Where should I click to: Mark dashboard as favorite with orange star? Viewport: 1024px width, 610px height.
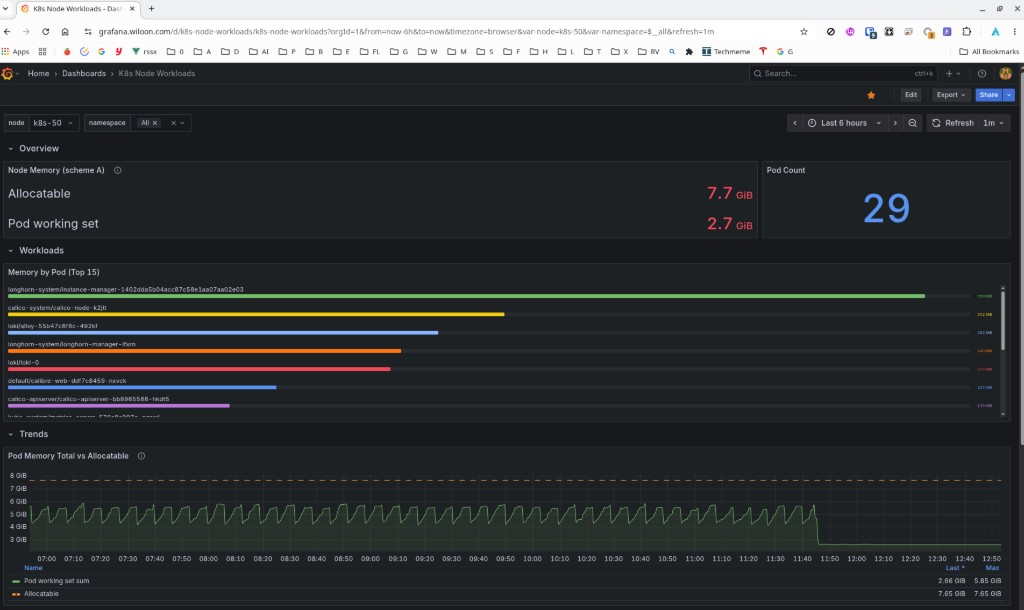tap(871, 95)
